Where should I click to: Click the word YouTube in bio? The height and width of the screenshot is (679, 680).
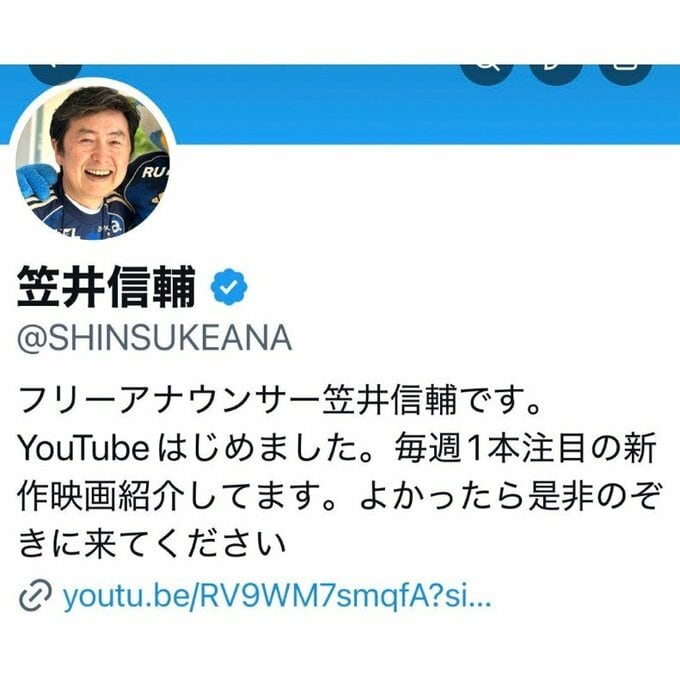(83, 449)
